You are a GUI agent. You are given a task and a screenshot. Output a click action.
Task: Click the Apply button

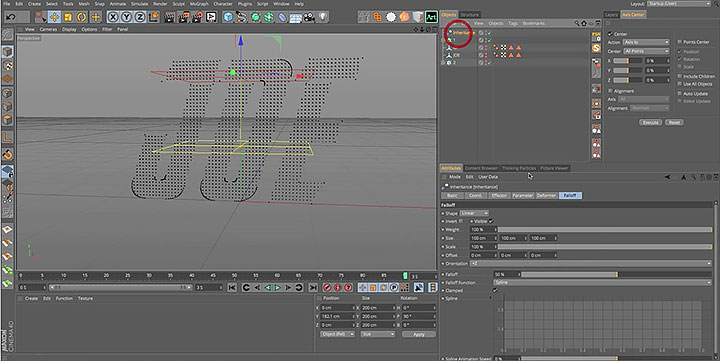click(x=419, y=334)
